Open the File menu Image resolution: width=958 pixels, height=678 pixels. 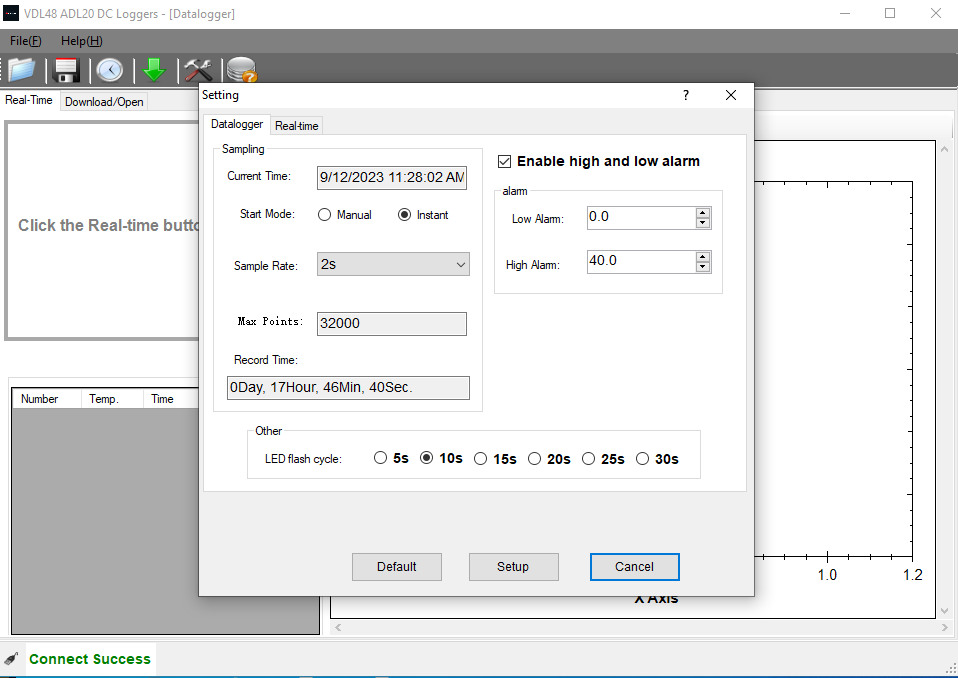(26, 41)
